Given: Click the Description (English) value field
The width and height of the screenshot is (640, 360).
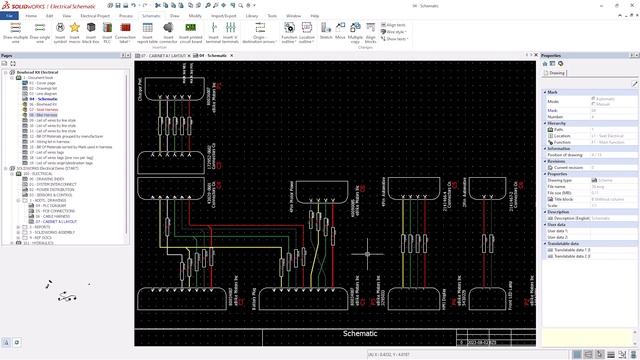Looking at the screenshot, I should click(x=614, y=218).
